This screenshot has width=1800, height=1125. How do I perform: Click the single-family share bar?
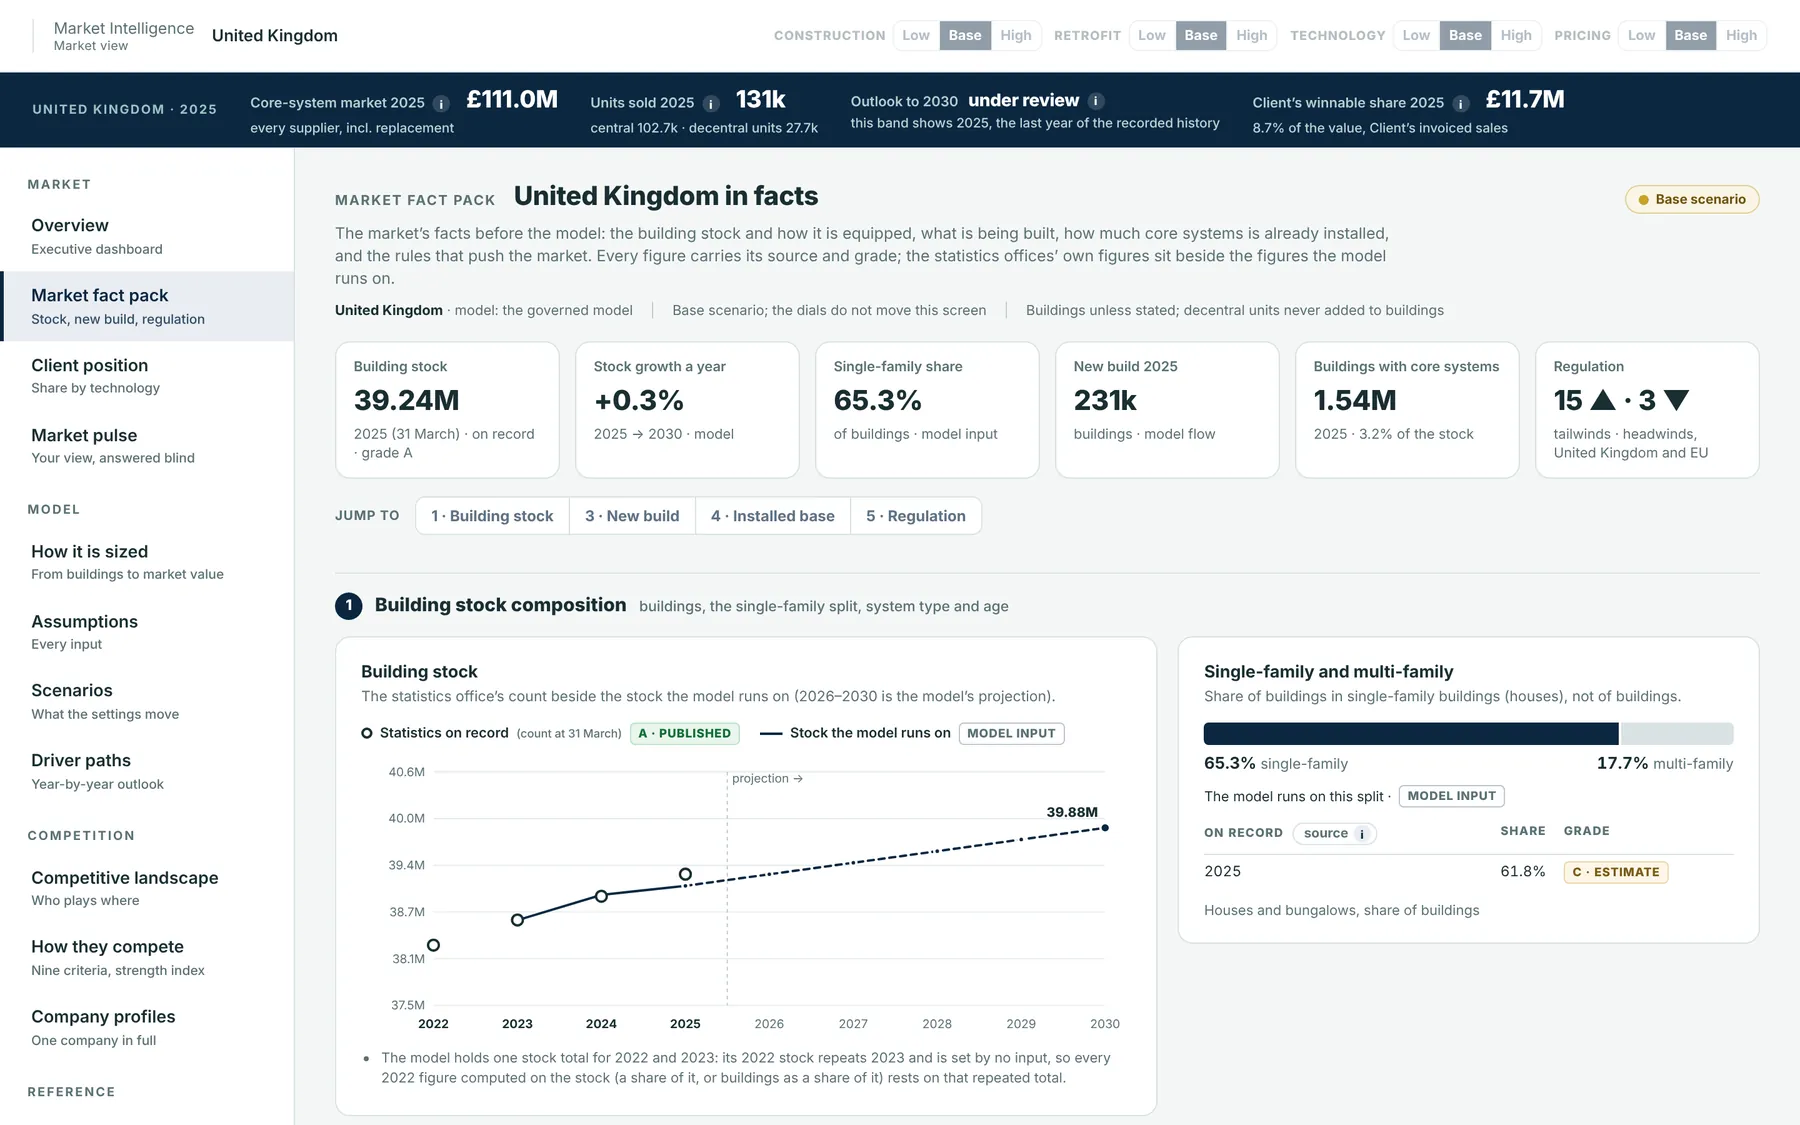point(1411,733)
